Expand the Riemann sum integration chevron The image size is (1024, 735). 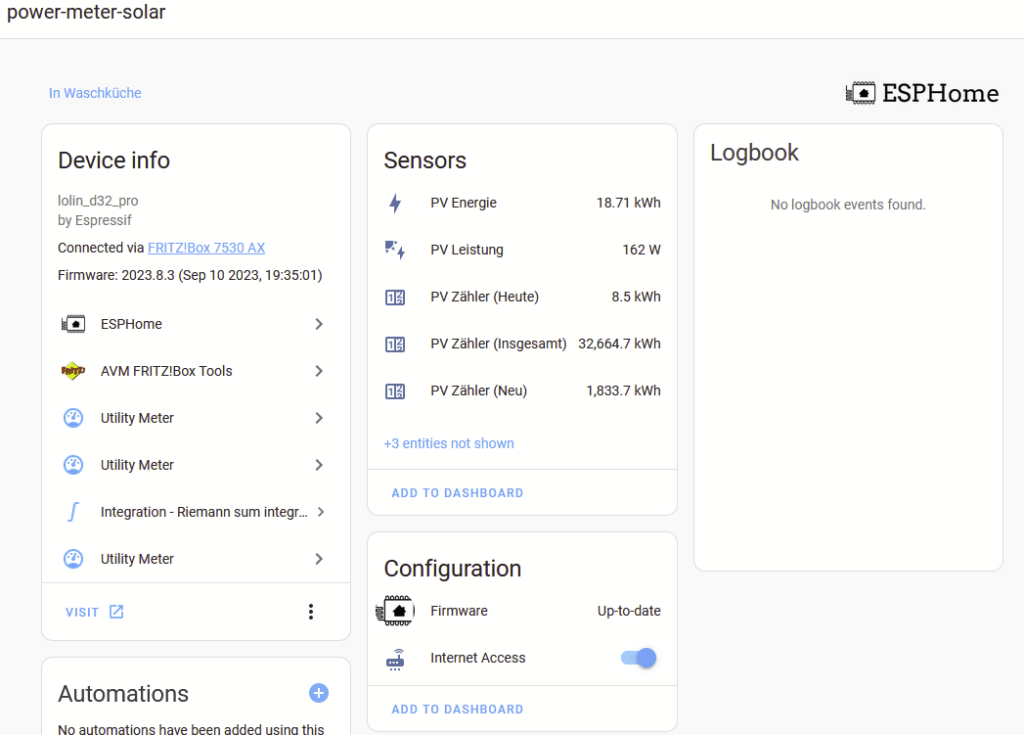[320, 512]
